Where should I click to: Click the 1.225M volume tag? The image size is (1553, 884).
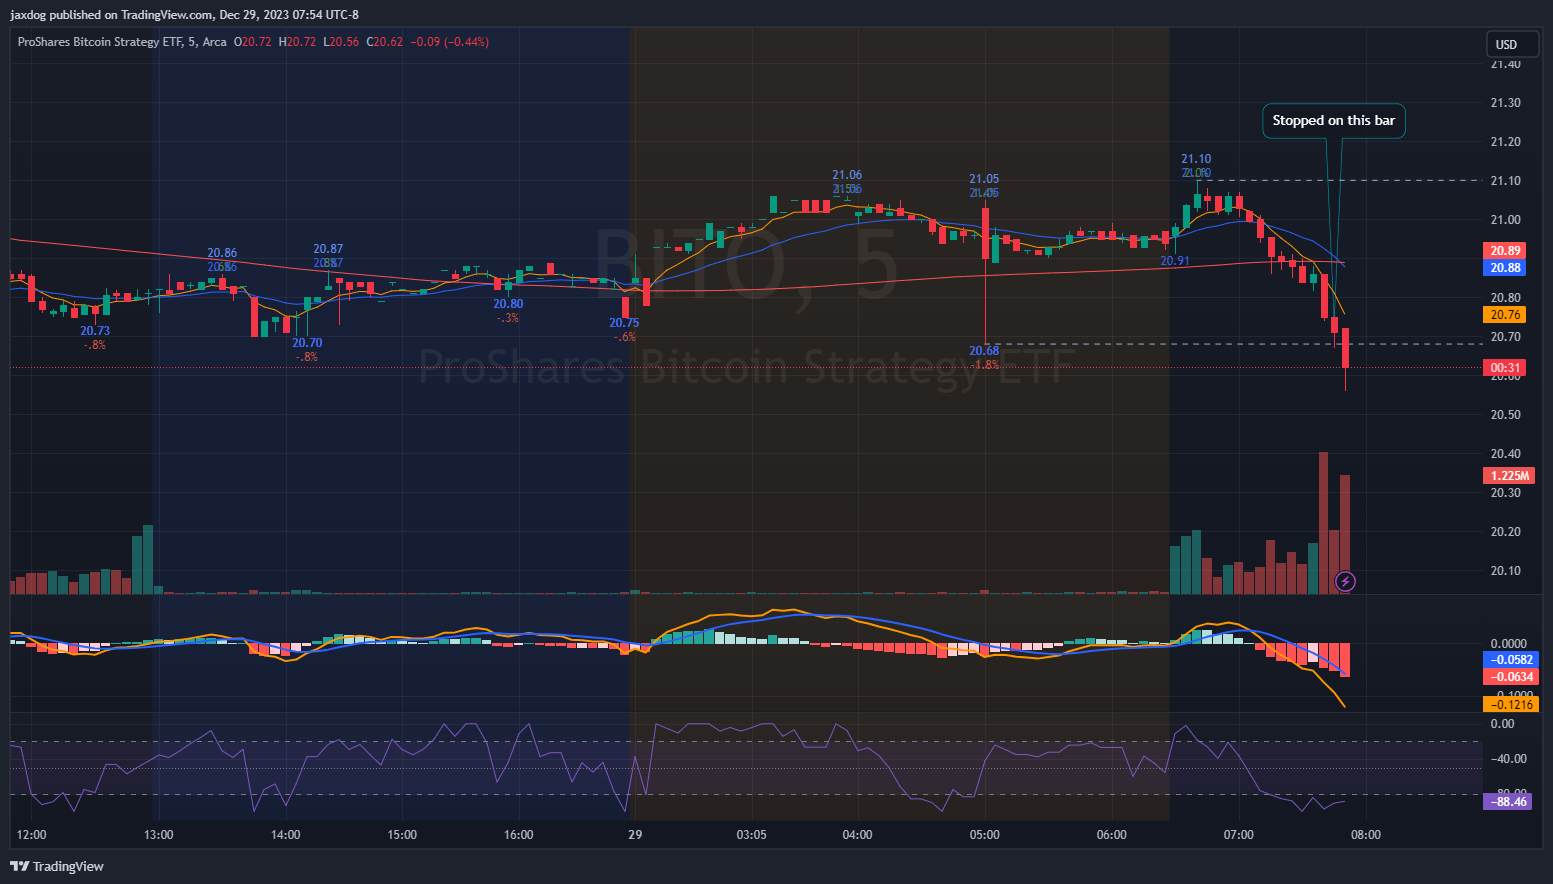1508,476
